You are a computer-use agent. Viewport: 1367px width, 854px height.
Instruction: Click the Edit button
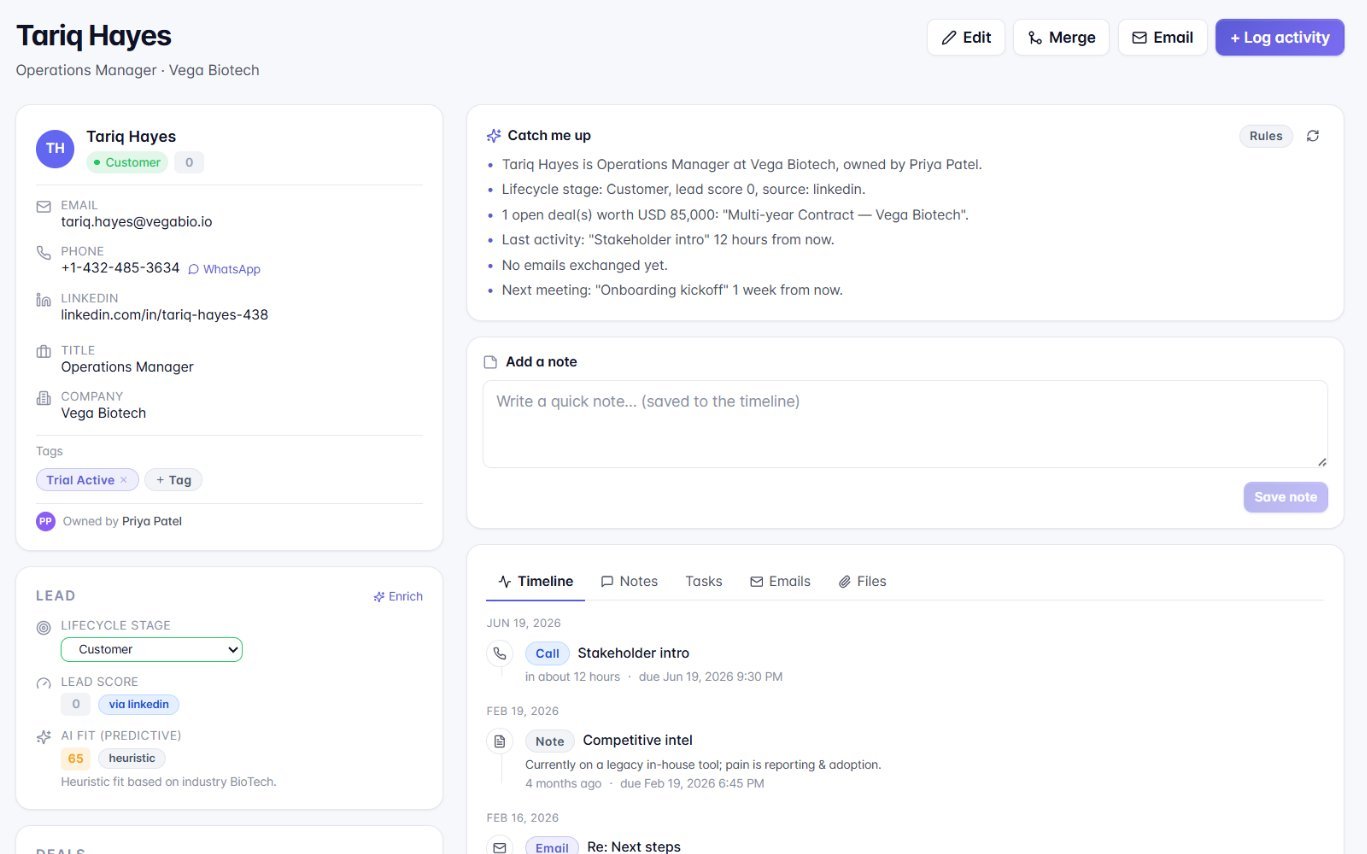(966, 38)
